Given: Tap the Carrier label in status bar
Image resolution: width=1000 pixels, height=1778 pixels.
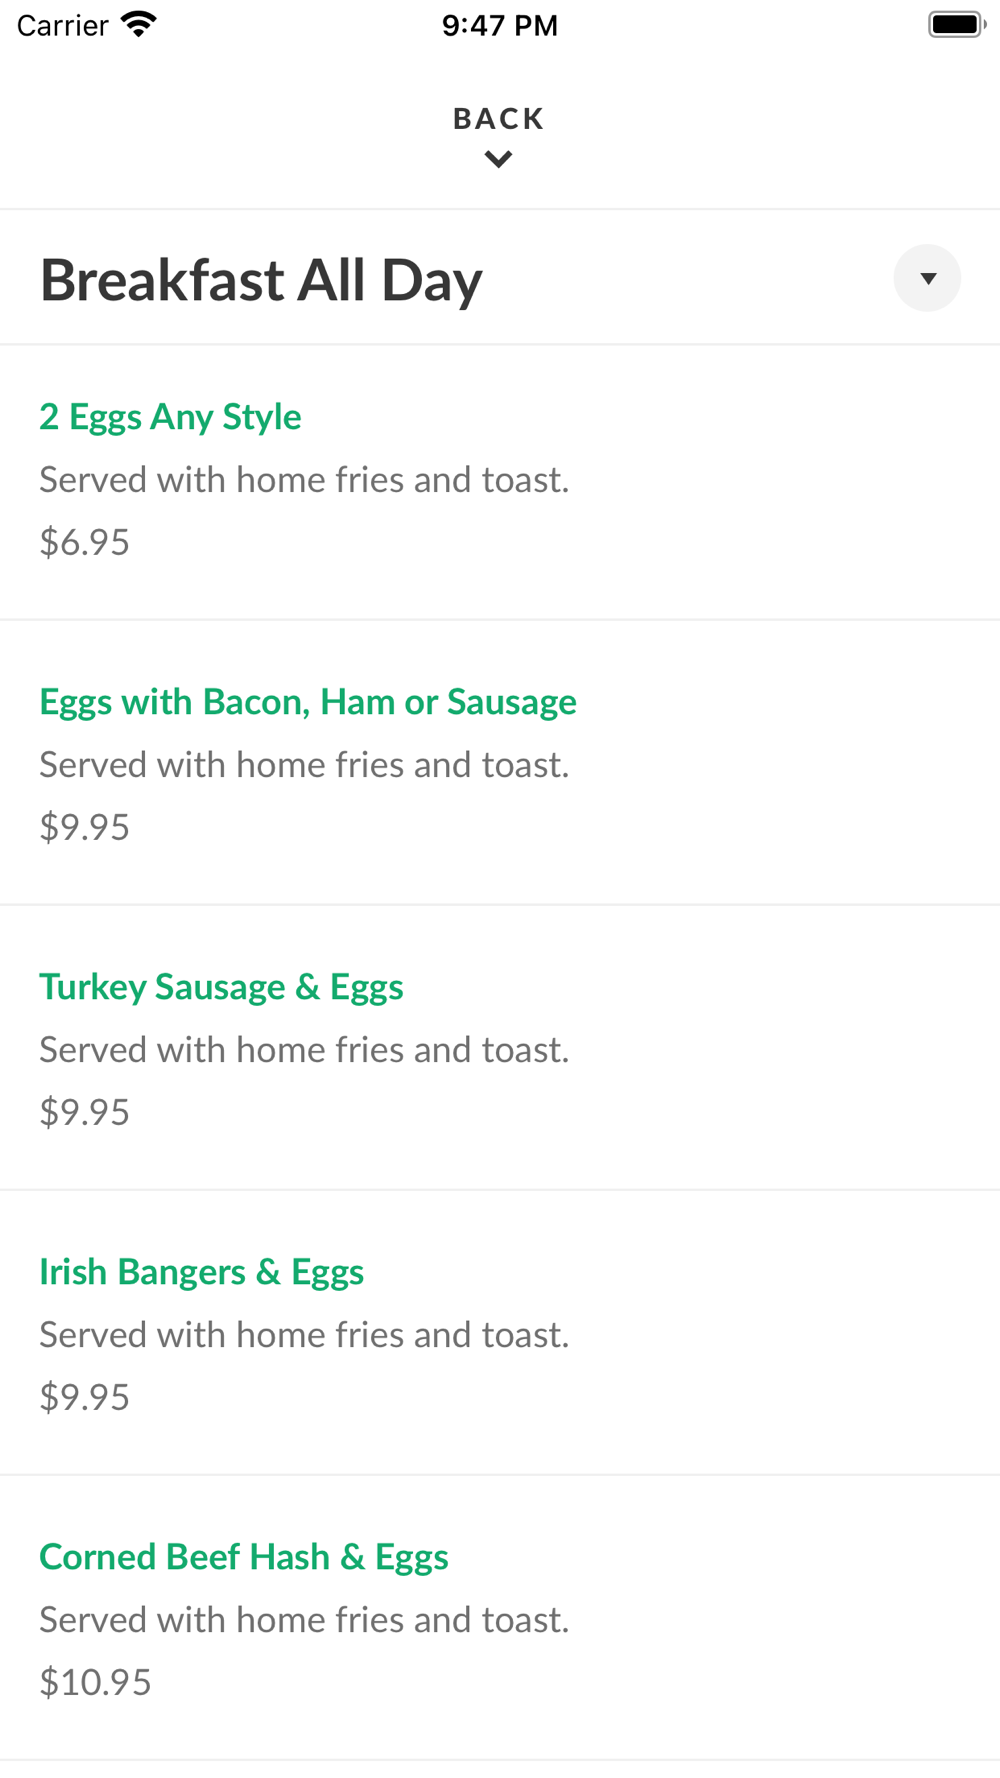Looking at the screenshot, I should 63,25.
